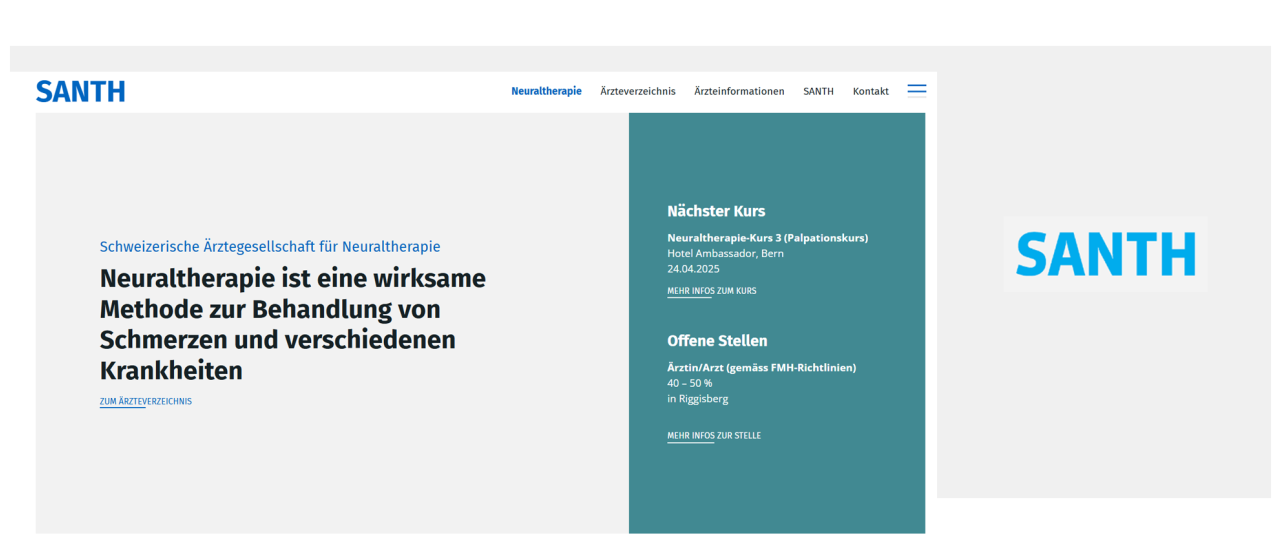
Task: Click the in Riggisberg job location text
Action: 697,398
